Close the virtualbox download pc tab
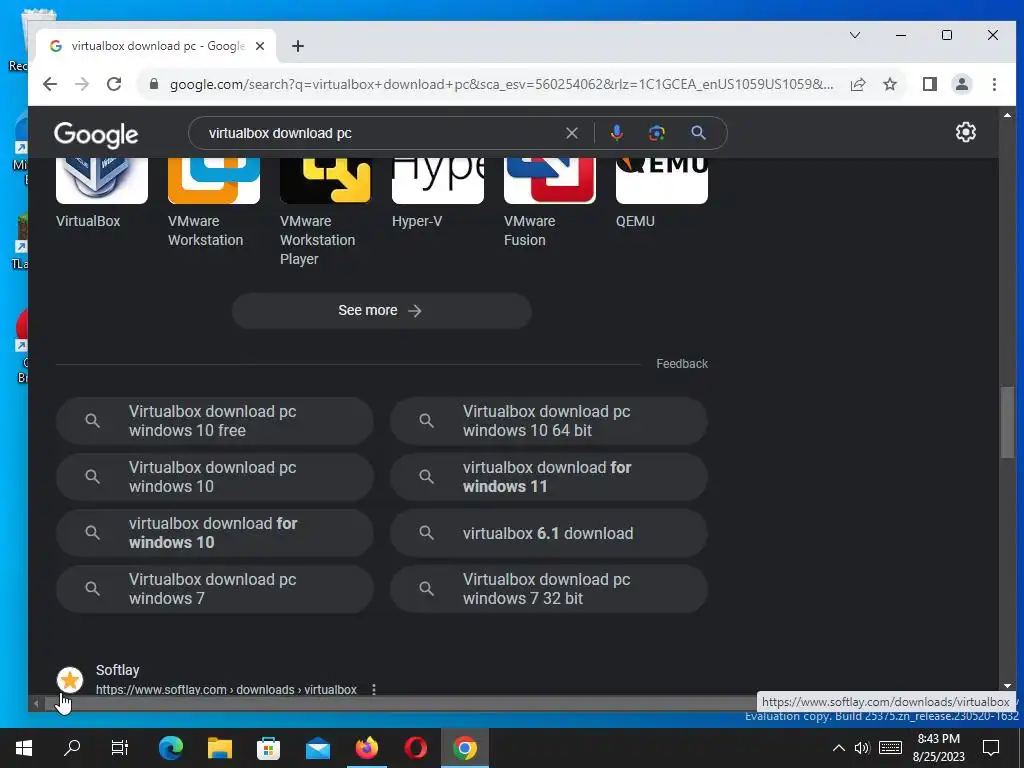 (260, 46)
